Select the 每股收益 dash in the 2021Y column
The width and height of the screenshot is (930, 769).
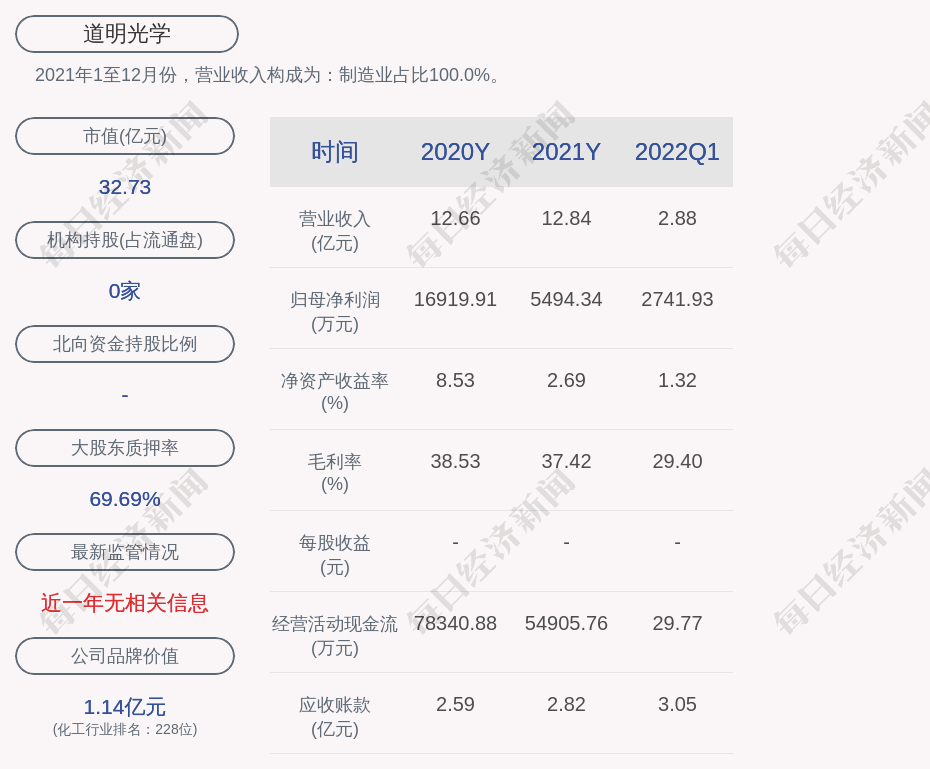pos(566,542)
